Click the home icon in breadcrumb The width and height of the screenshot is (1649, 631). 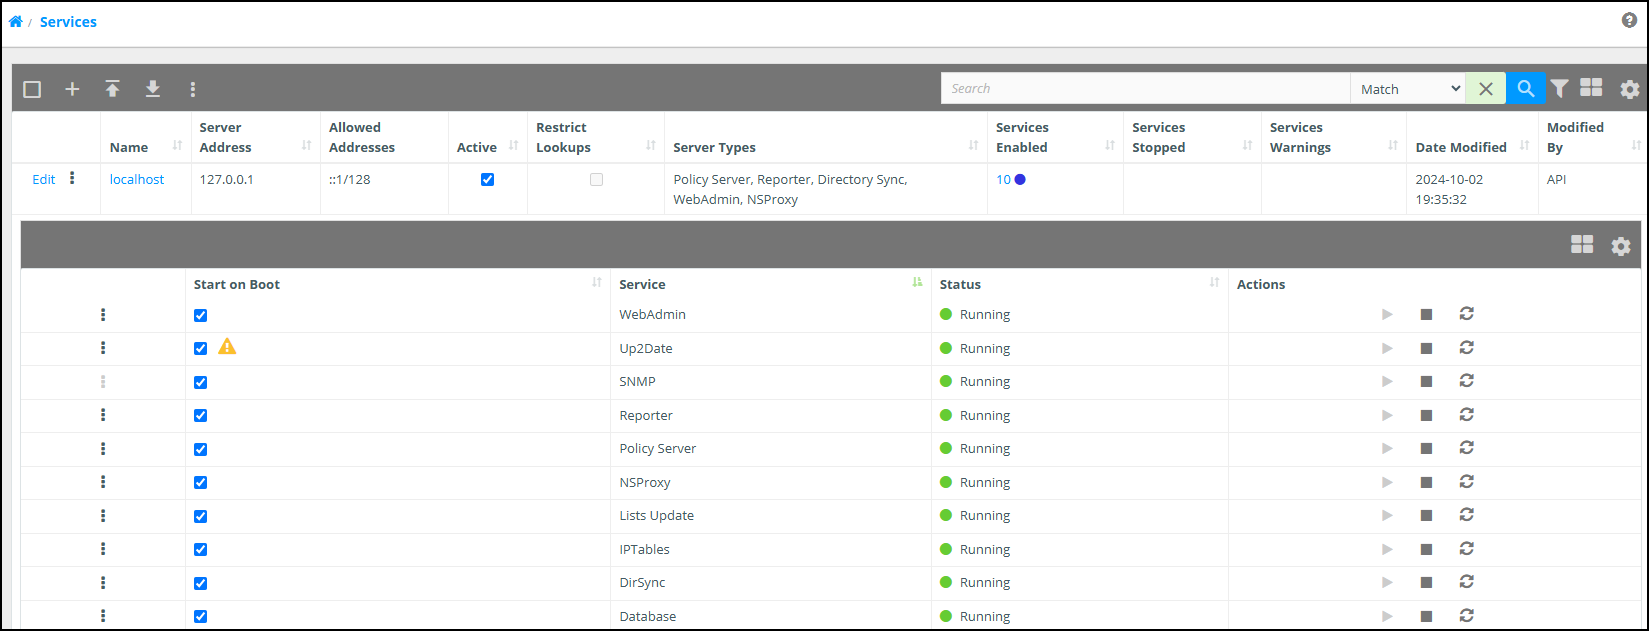pos(16,21)
